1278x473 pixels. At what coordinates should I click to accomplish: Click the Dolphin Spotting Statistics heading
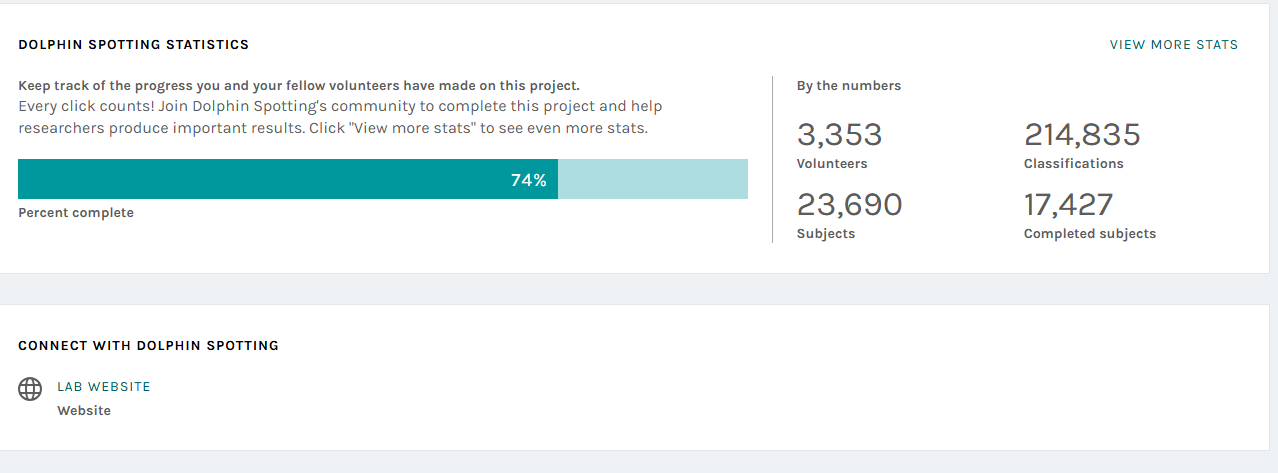click(134, 45)
